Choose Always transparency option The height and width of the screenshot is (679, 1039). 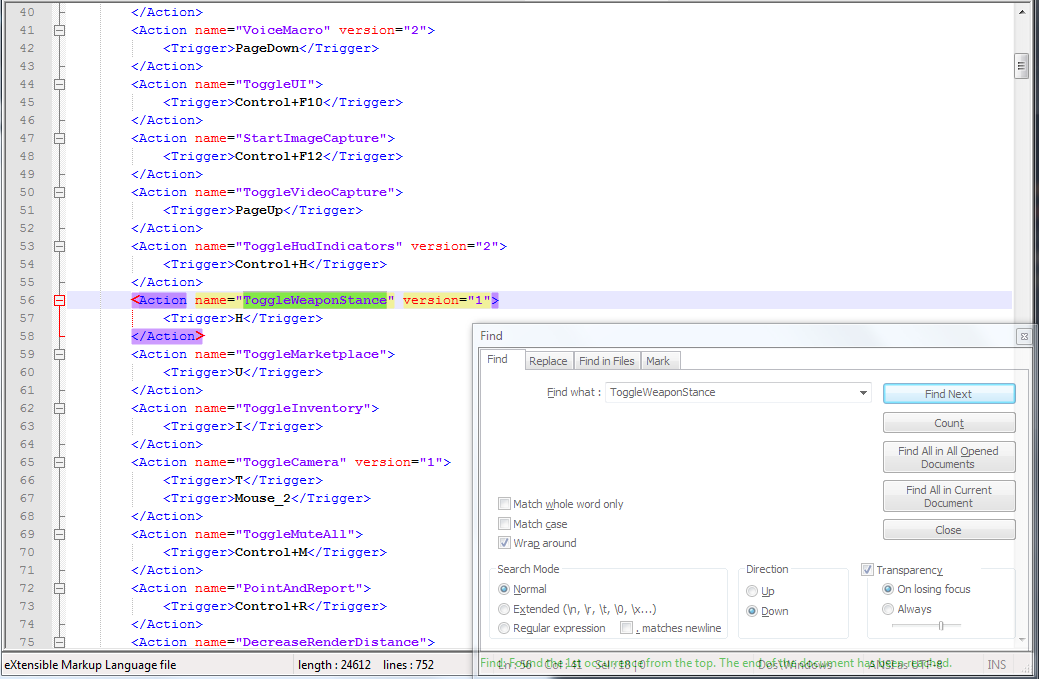888,609
